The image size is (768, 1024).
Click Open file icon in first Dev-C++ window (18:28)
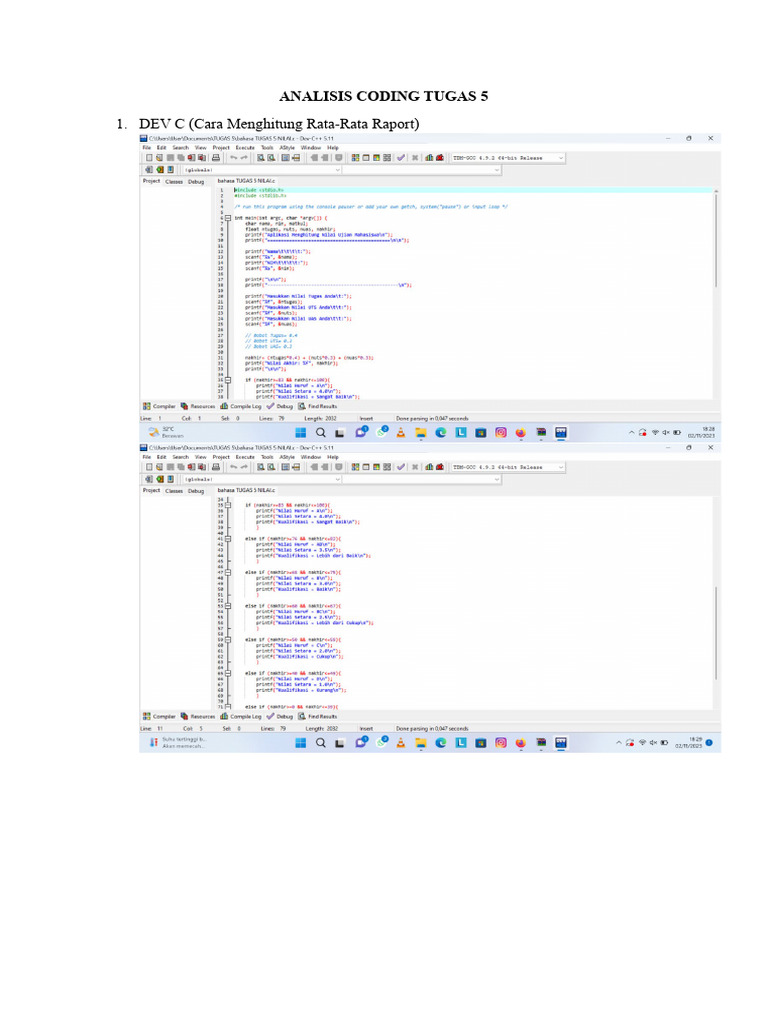coord(159,157)
